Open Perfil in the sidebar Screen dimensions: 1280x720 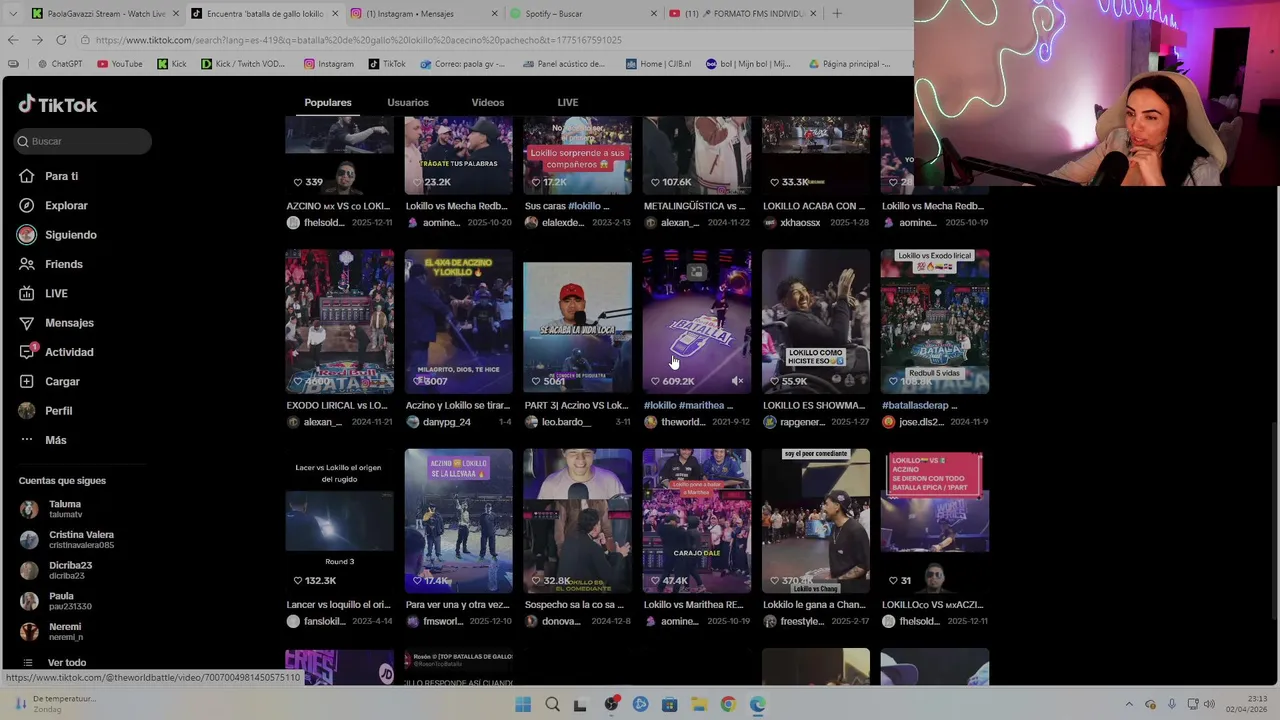(x=58, y=411)
